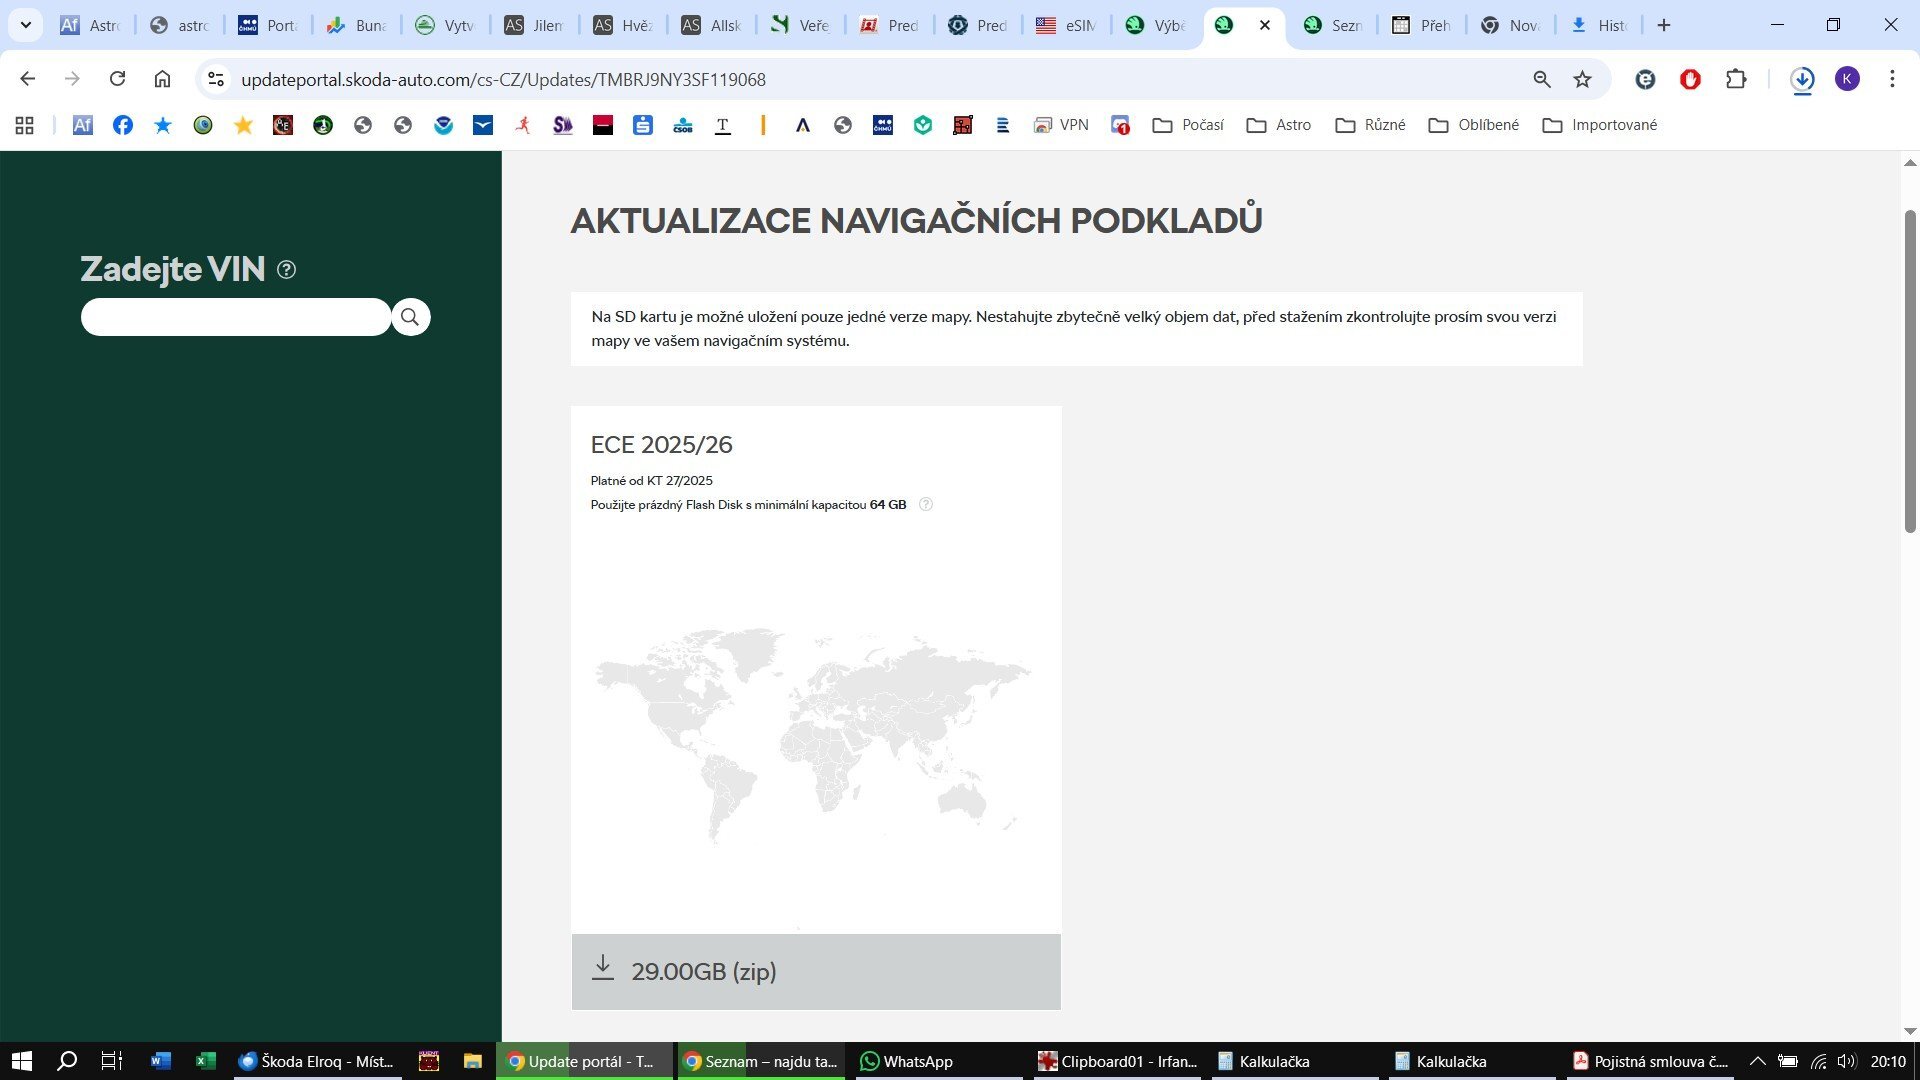Screen dimensions: 1920x1080
Task: Open the help icon next to Zadejte VIN
Action: [286, 269]
